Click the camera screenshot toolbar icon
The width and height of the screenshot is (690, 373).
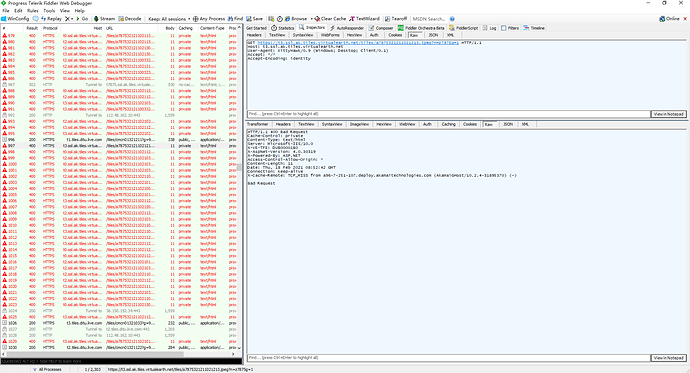271,19
